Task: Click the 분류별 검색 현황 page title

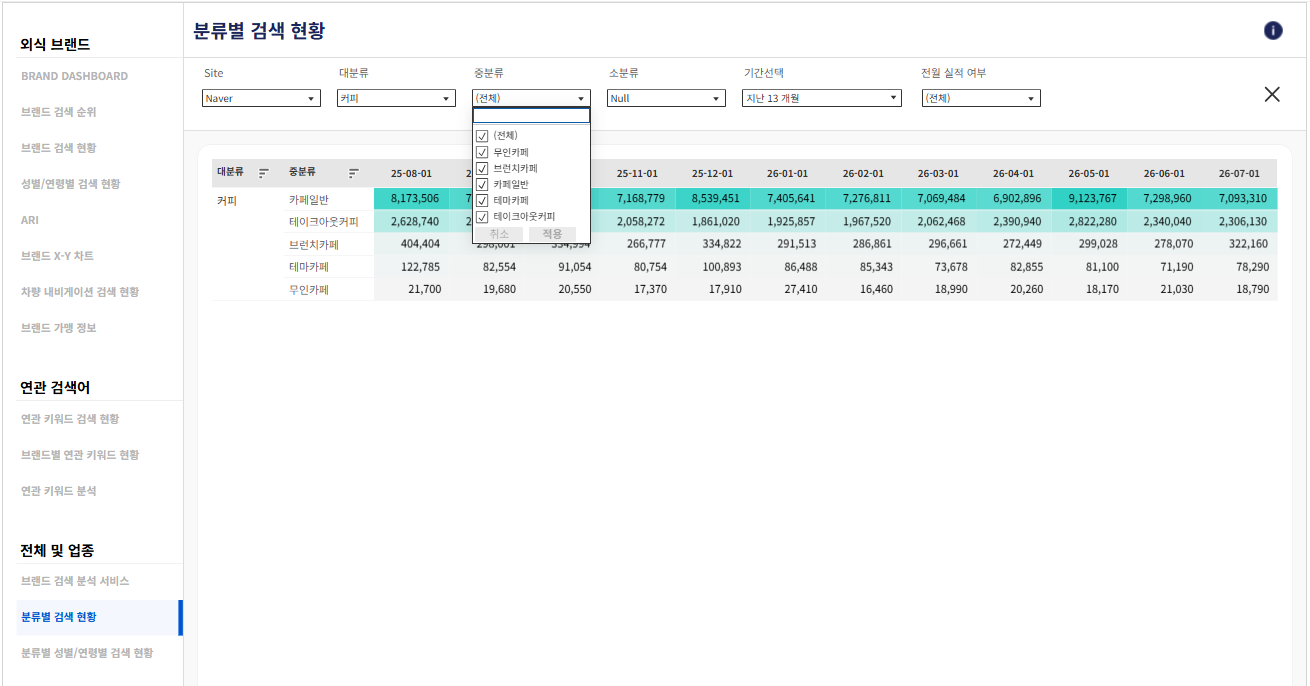Action: pos(259,31)
